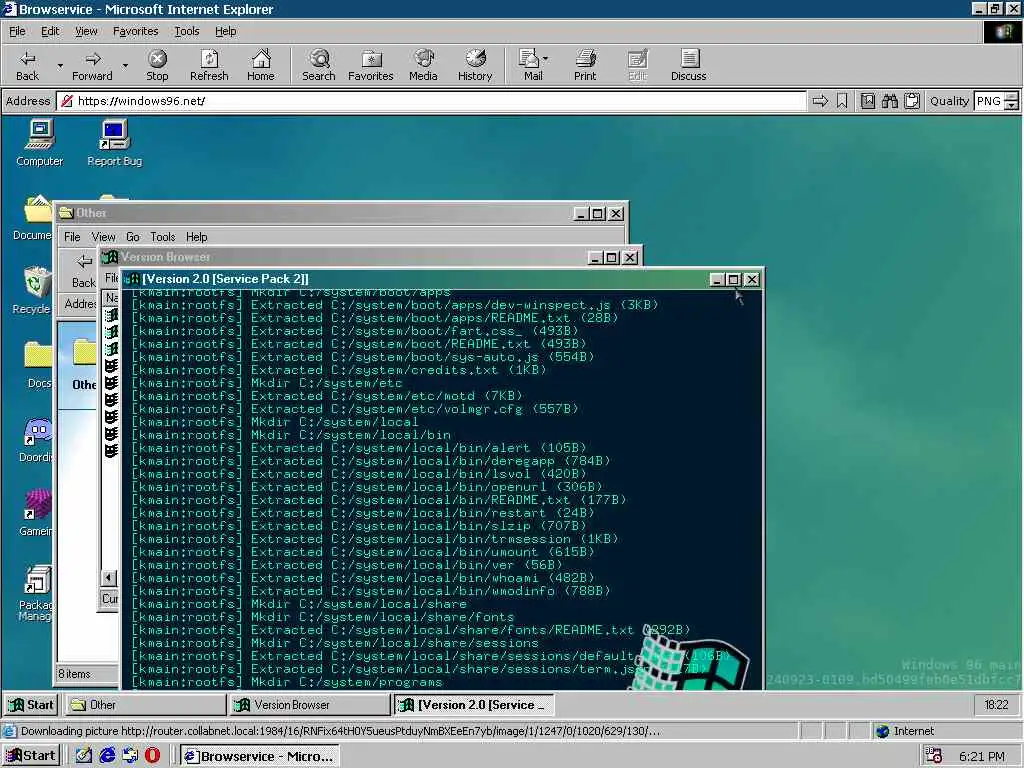Click the Go arrow next to address bar

pyautogui.click(x=820, y=101)
